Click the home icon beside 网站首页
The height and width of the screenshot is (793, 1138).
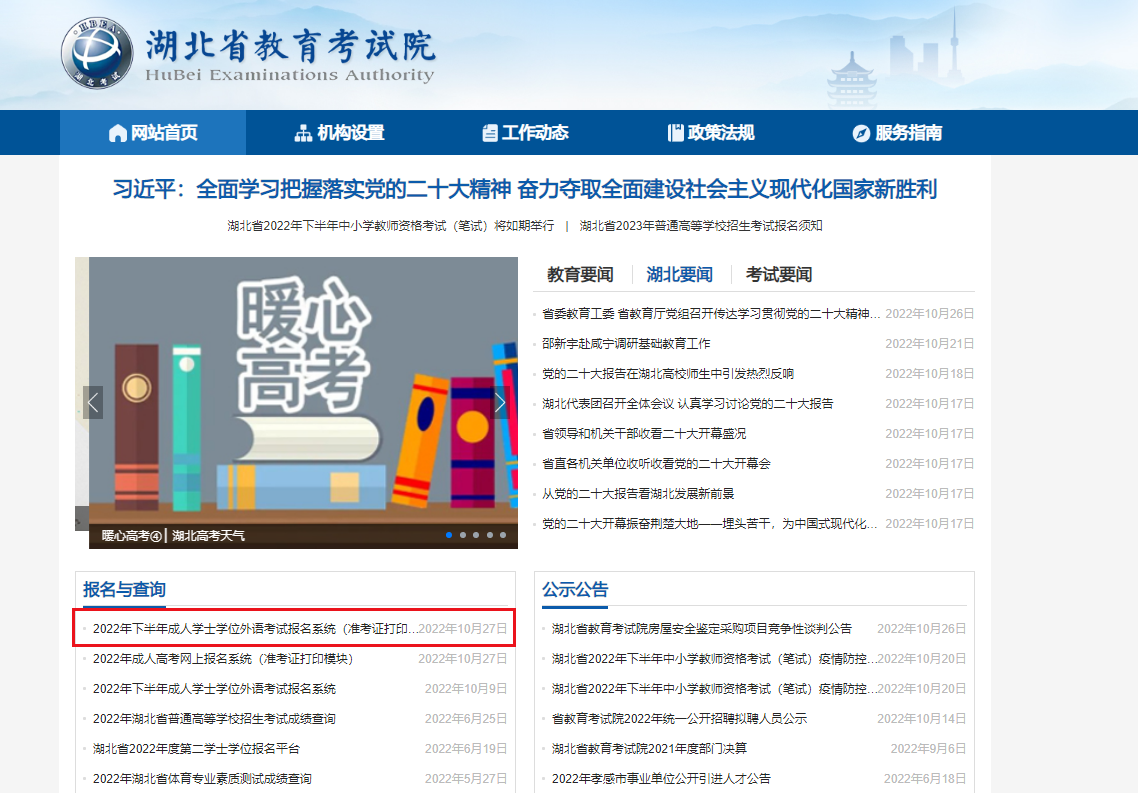click(x=118, y=133)
